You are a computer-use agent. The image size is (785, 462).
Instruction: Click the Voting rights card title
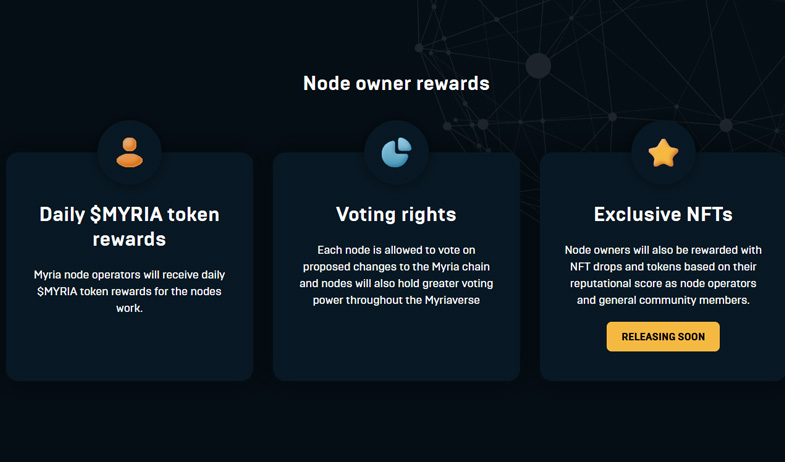click(x=397, y=214)
